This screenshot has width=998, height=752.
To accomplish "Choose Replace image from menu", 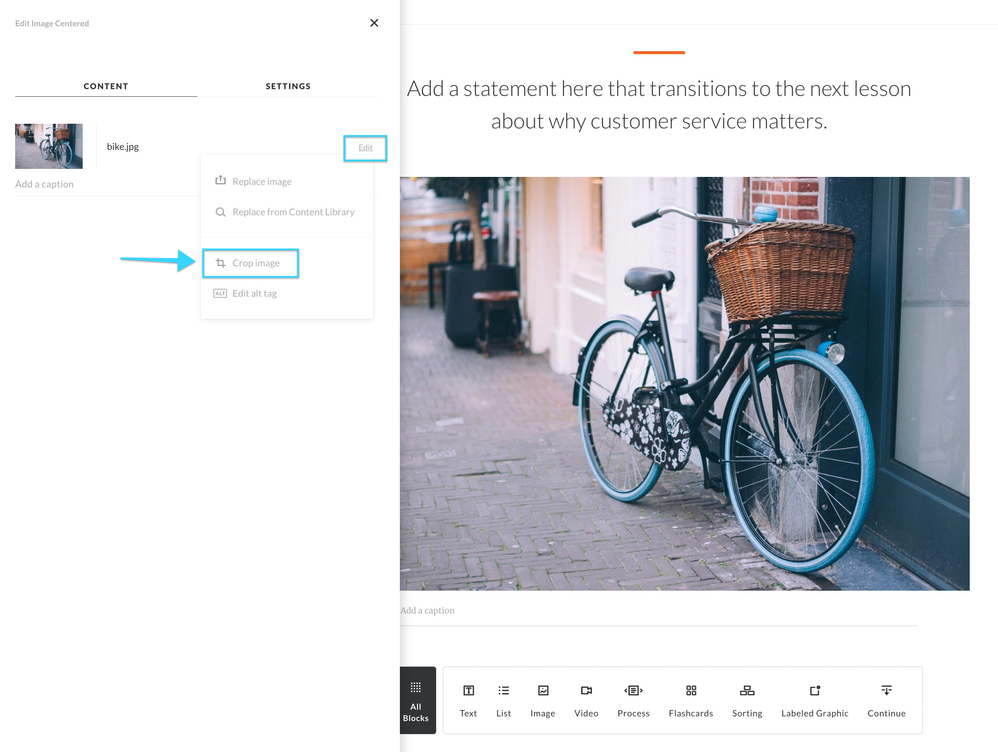I will [x=261, y=182].
